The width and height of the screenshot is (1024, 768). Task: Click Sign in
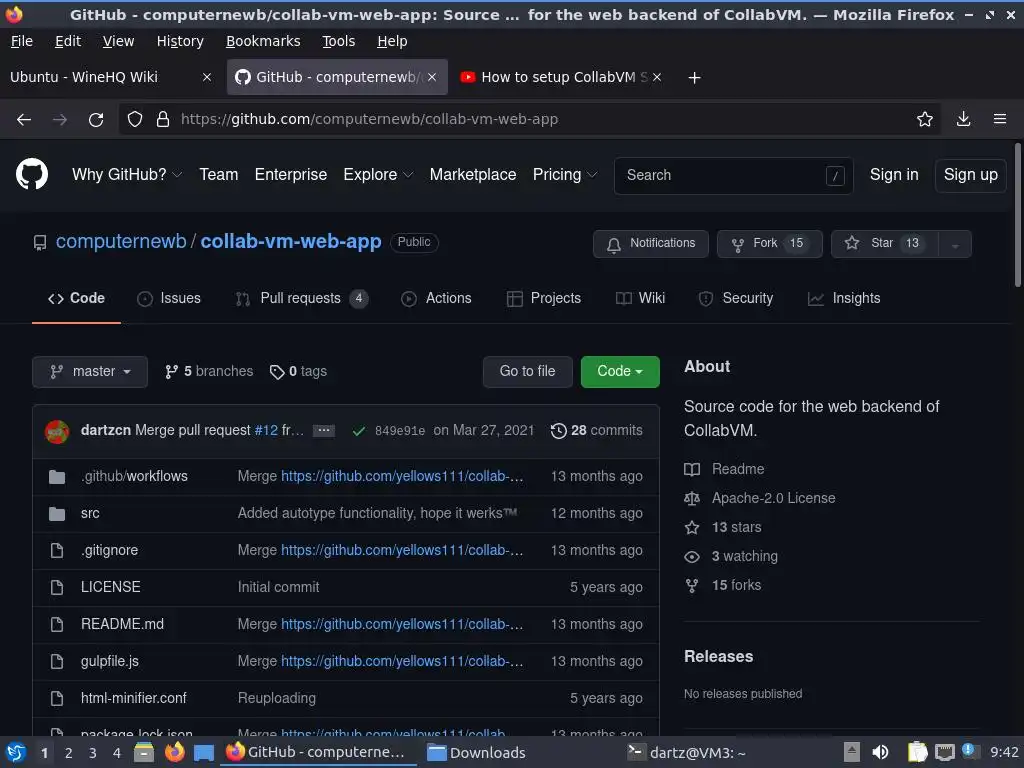tap(893, 174)
